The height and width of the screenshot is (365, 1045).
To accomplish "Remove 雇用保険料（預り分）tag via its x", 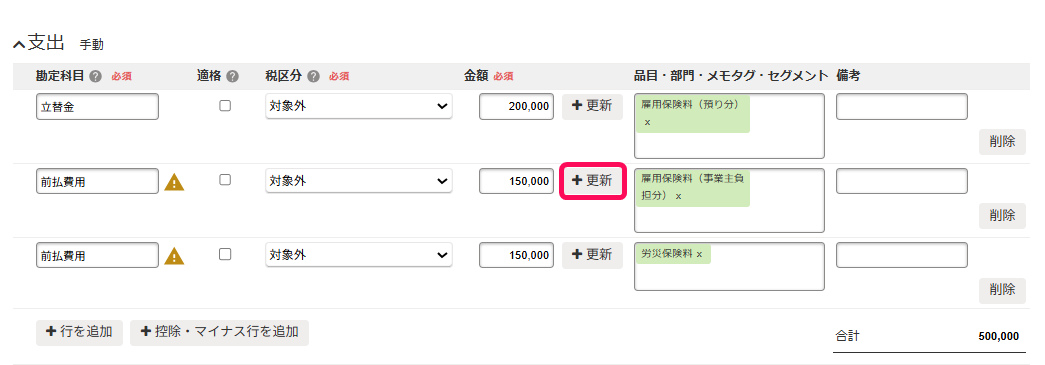I will tap(647, 123).
